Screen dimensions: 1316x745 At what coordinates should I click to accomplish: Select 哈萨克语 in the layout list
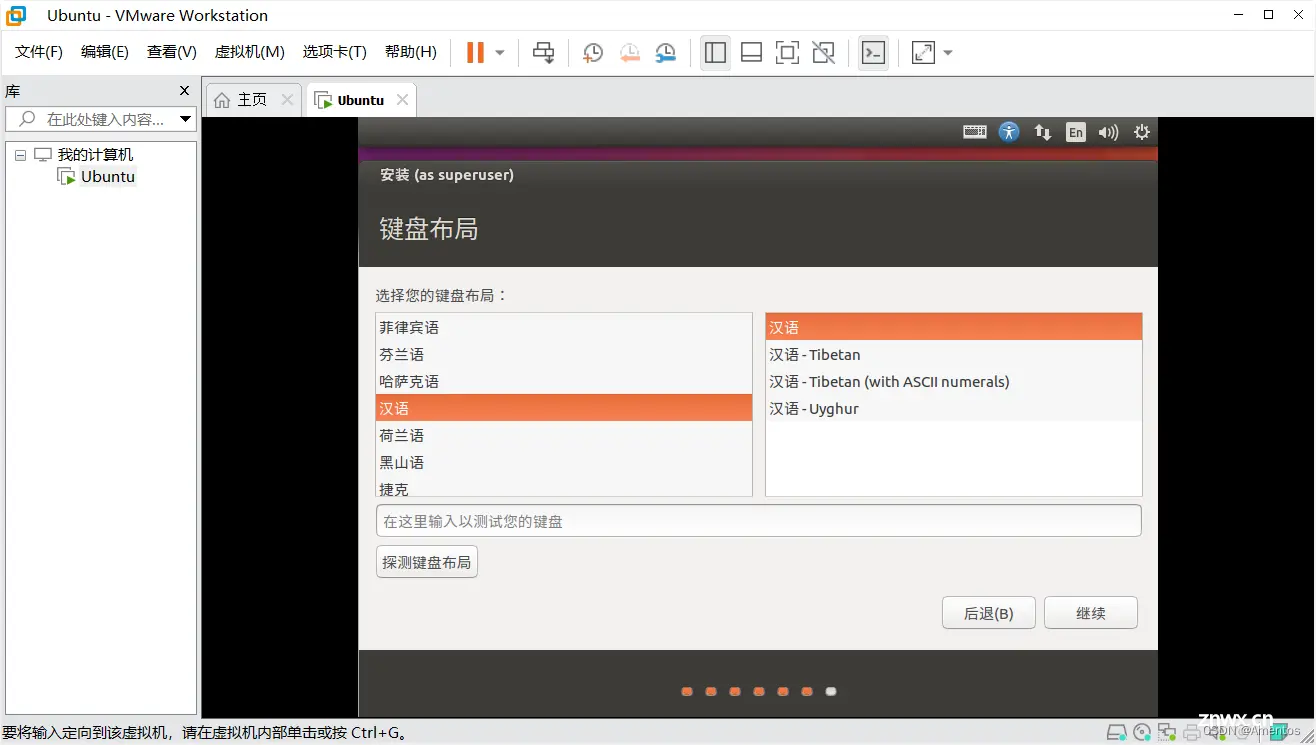(564, 381)
